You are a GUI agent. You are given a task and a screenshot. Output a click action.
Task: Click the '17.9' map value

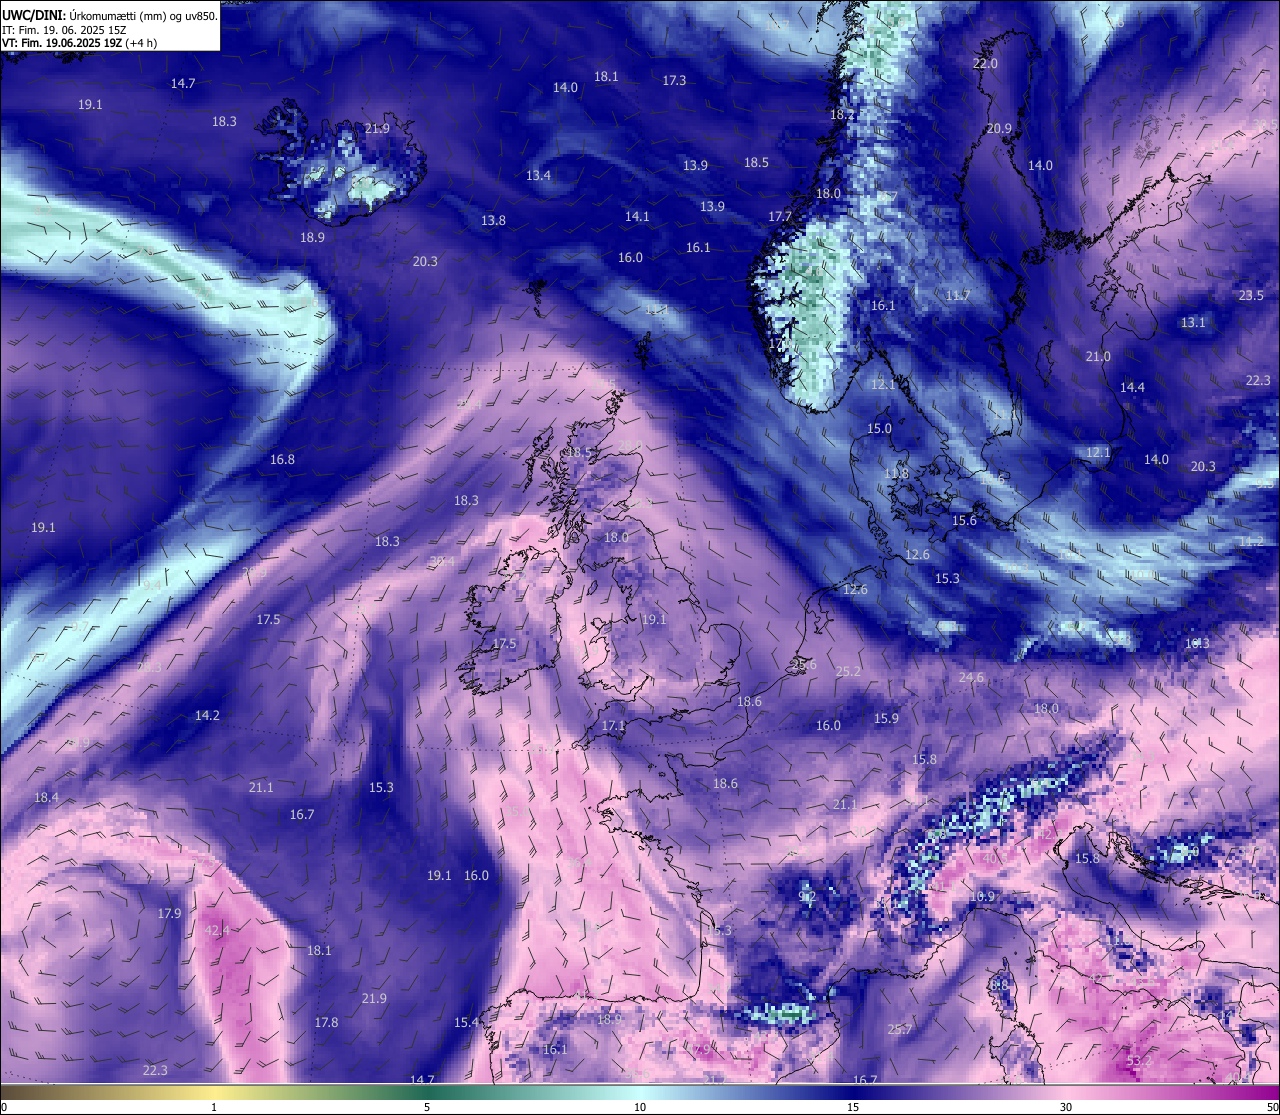[169, 913]
